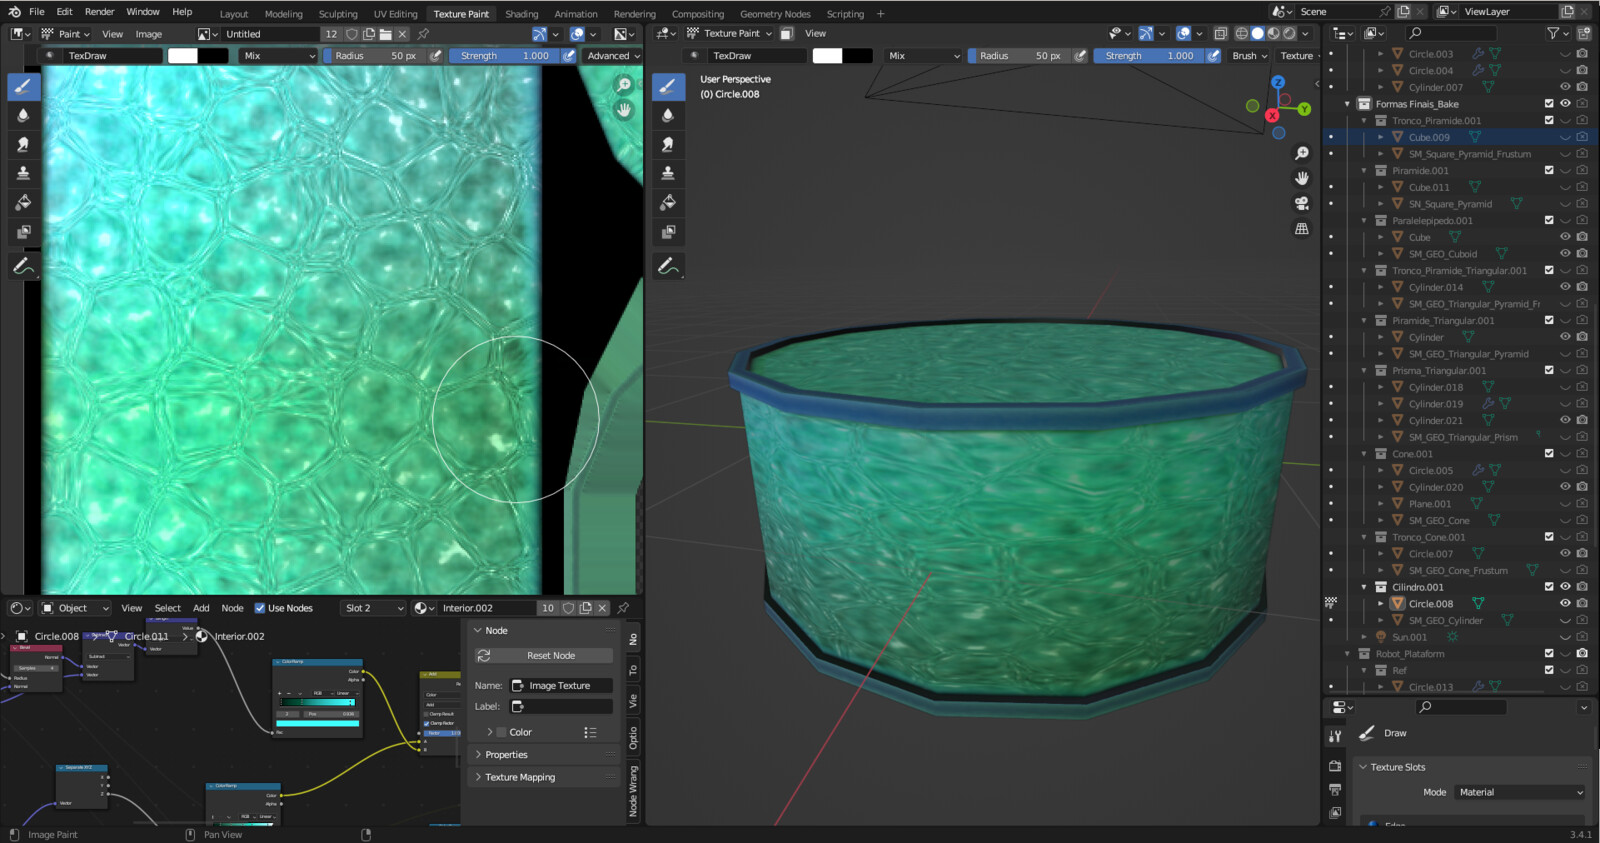This screenshot has height=843, width=1600.
Task: Uncheck the Formas Finais_Bake collection checkbox
Action: pos(1549,104)
